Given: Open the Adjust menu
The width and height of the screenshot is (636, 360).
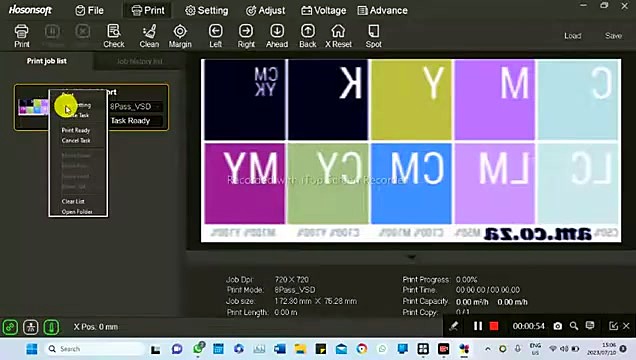Looking at the screenshot, I should coord(266,11).
